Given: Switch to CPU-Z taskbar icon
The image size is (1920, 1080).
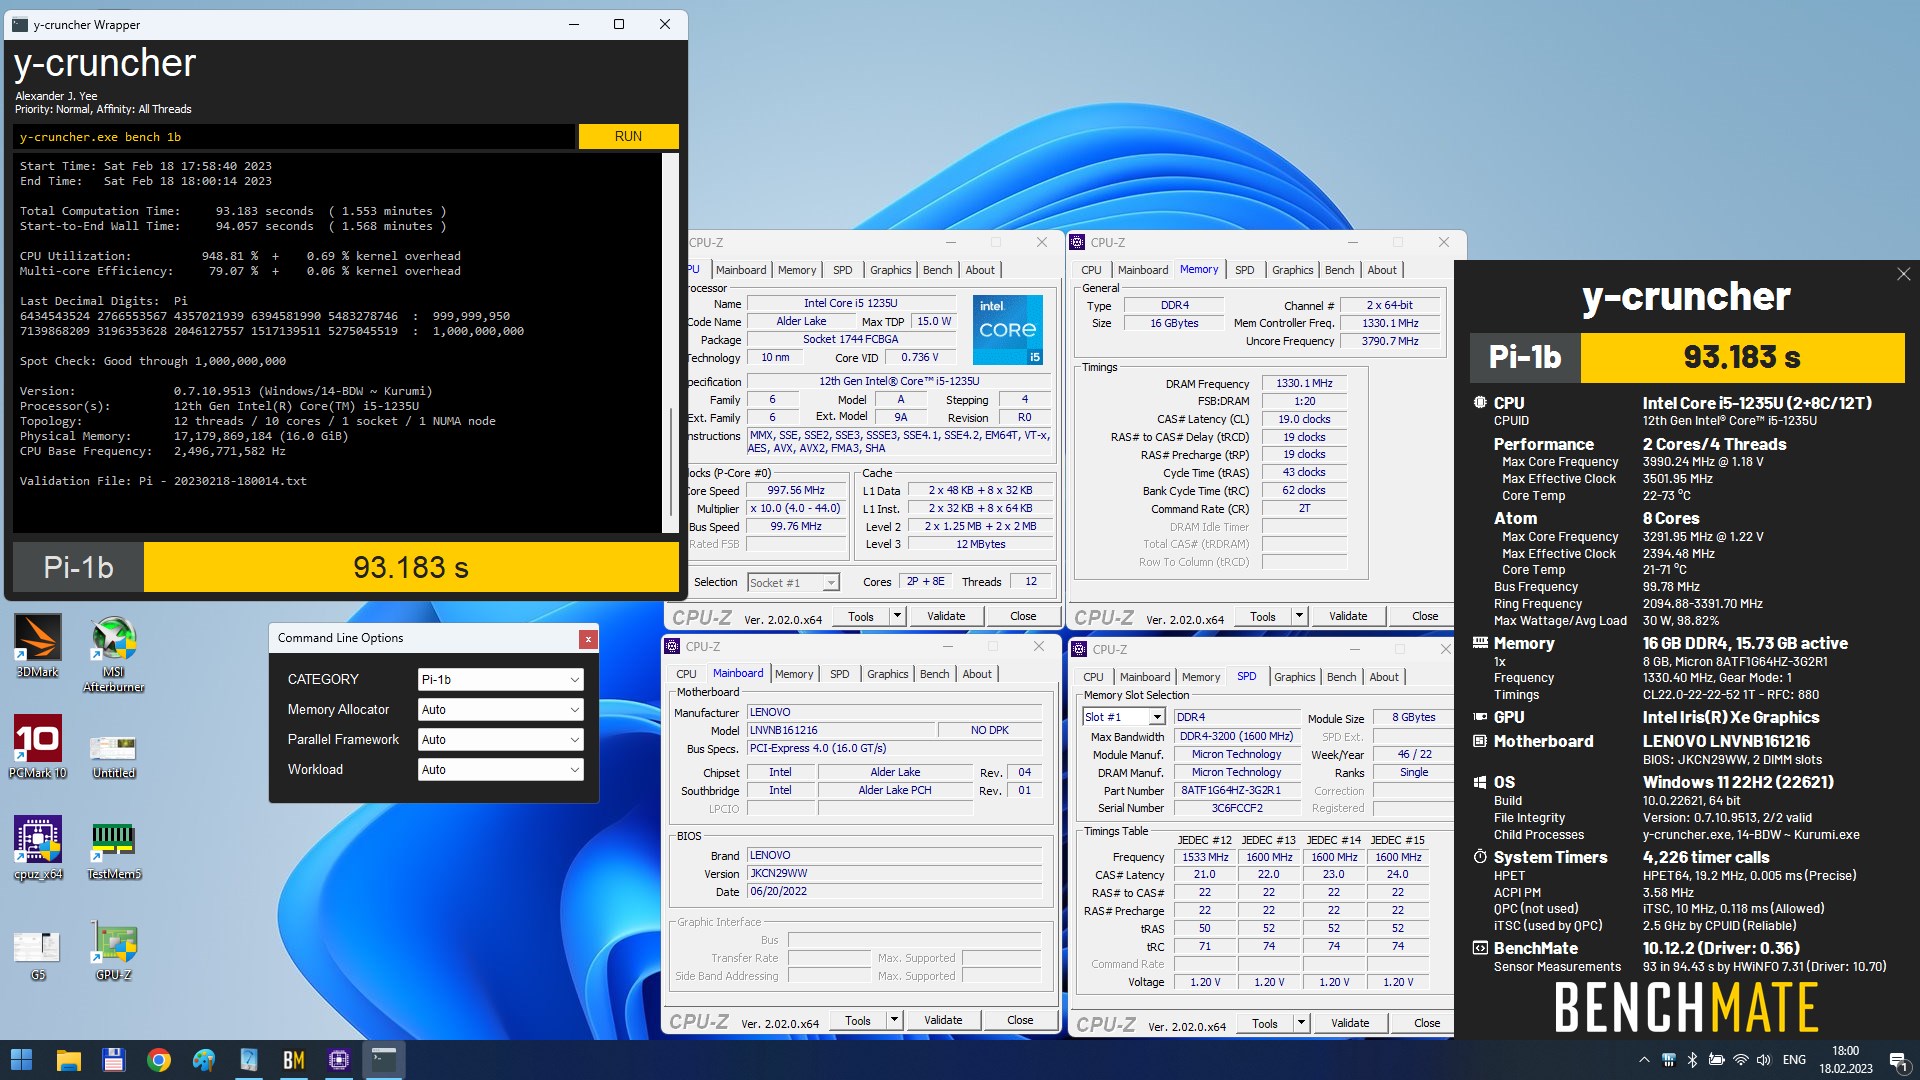Looking at the screenshot, I should point(338,1059).
